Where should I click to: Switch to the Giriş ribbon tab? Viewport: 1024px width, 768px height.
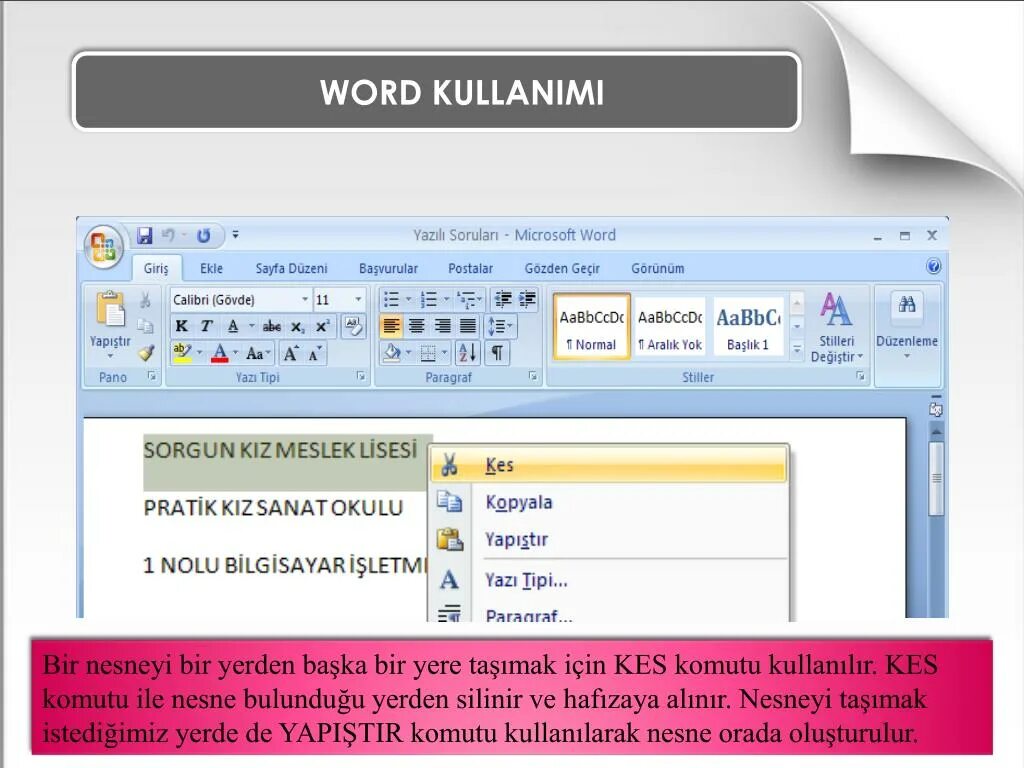pyautogui.click(x=156, y=268)
